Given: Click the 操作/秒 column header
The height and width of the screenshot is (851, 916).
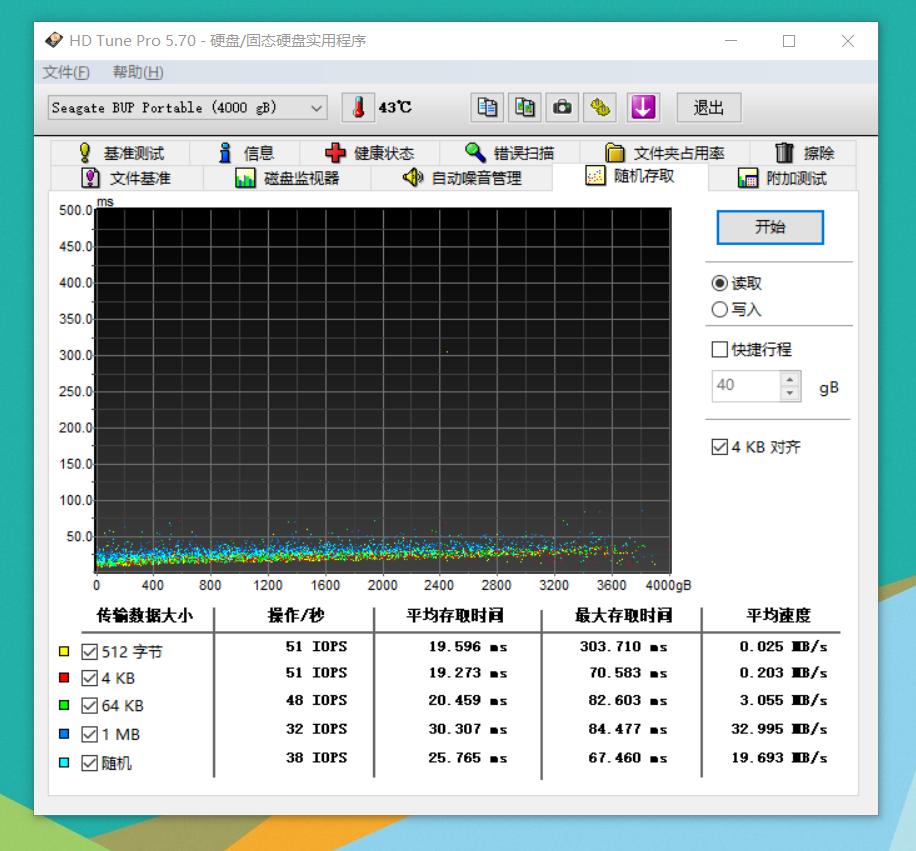Looking at the screenshot, I should (x=296, y=615).
